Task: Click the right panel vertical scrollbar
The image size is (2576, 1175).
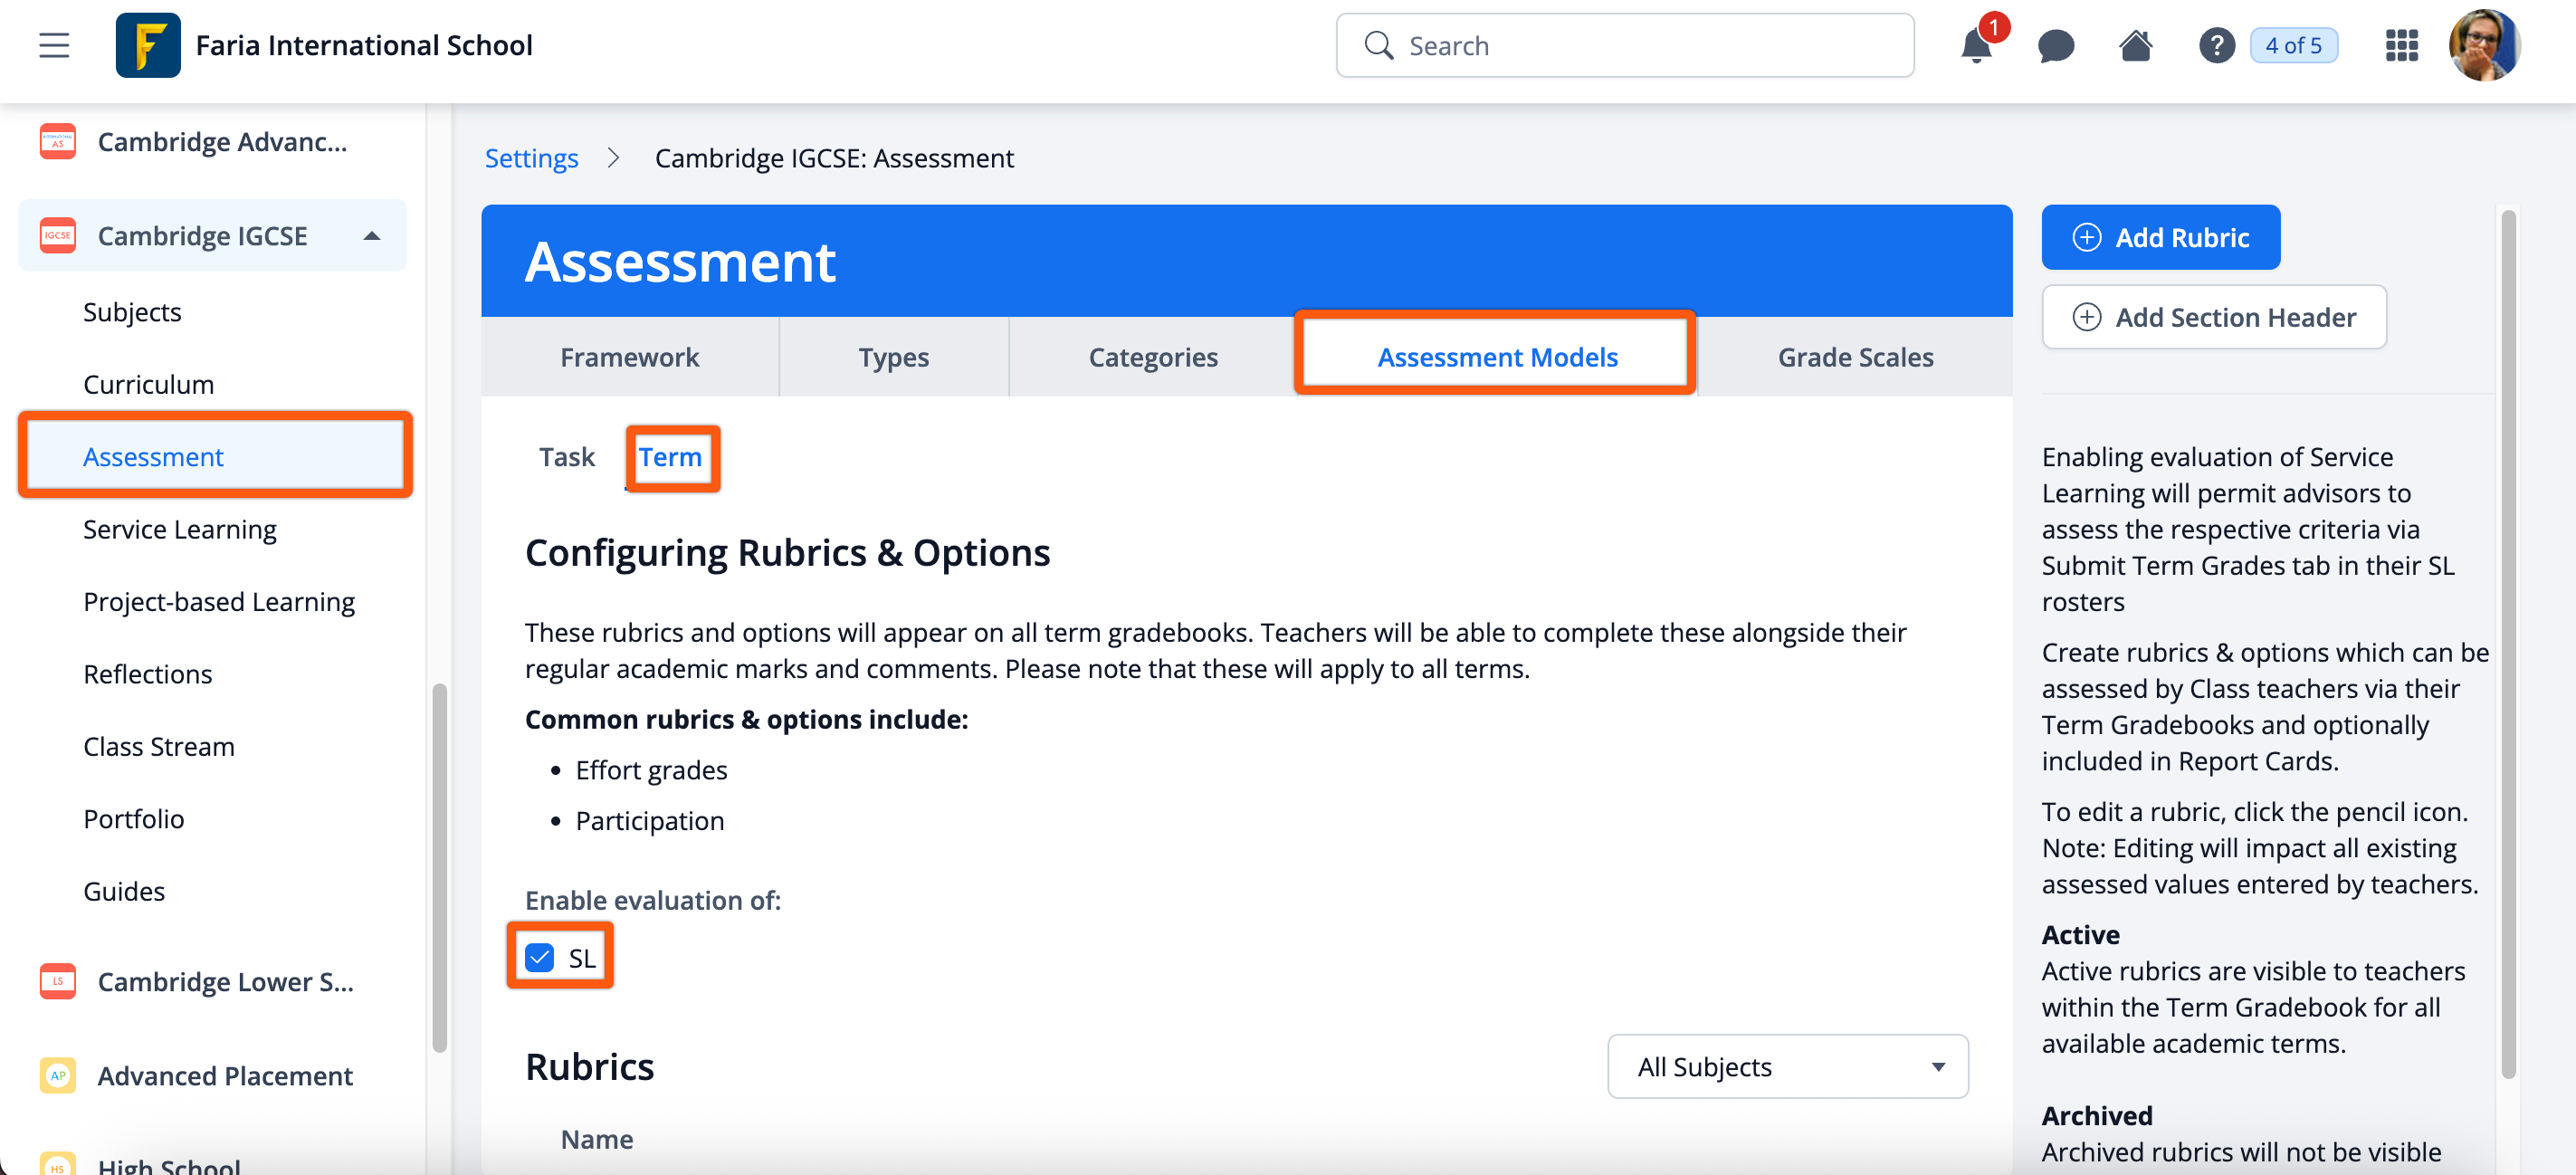Action: point(2507,640)
